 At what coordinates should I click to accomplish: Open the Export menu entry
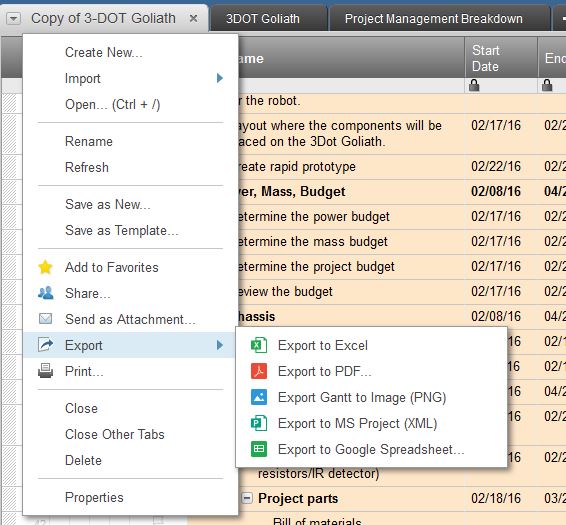click(x=84, y=346)
